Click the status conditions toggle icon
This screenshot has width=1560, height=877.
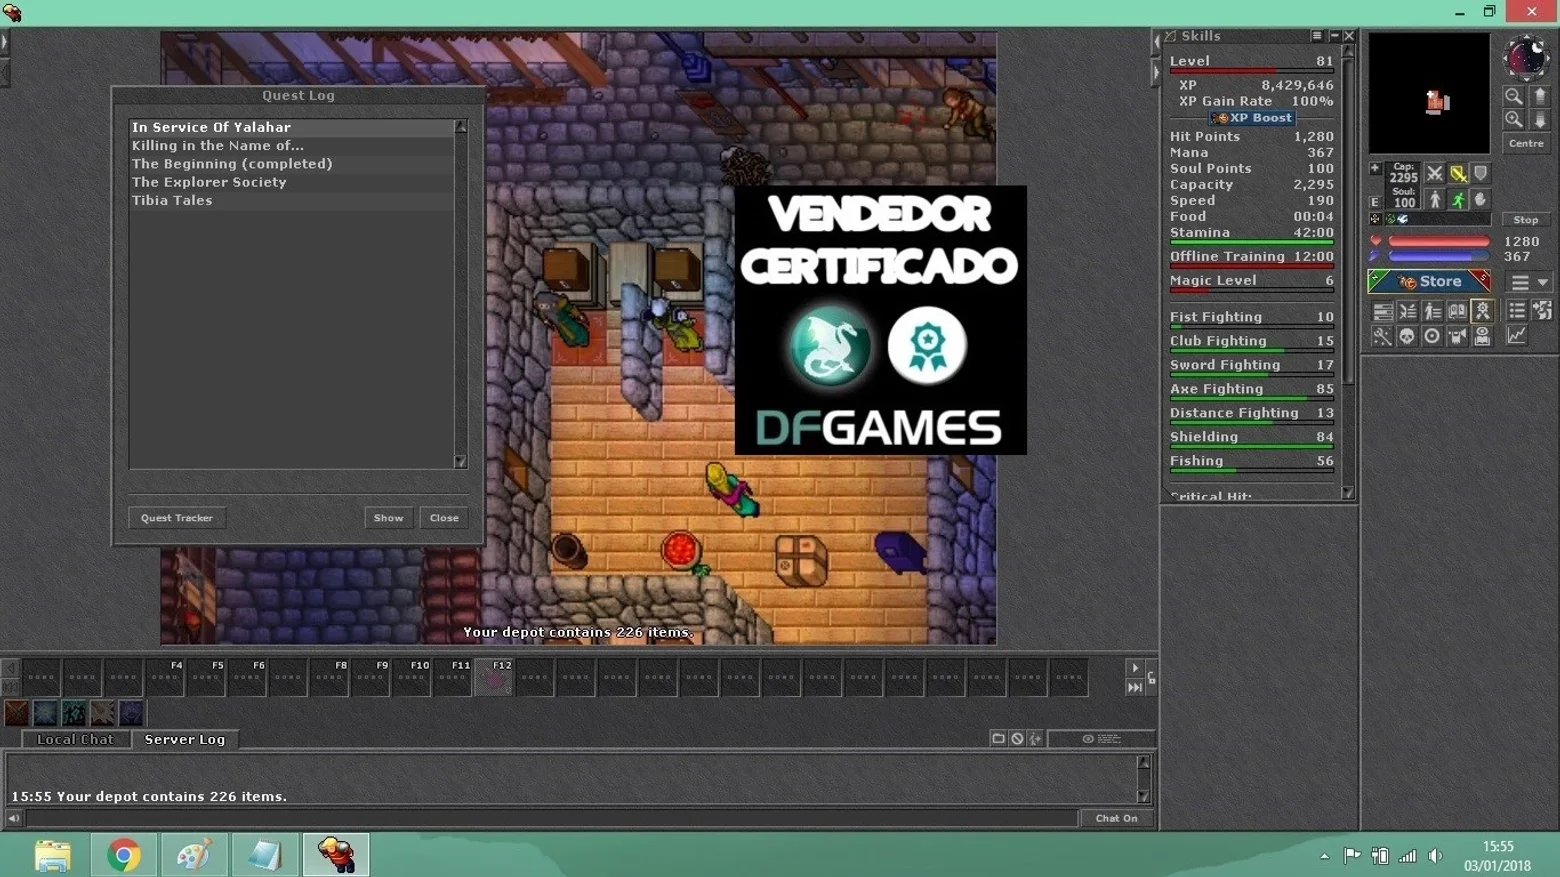[x=1375, y=219]
